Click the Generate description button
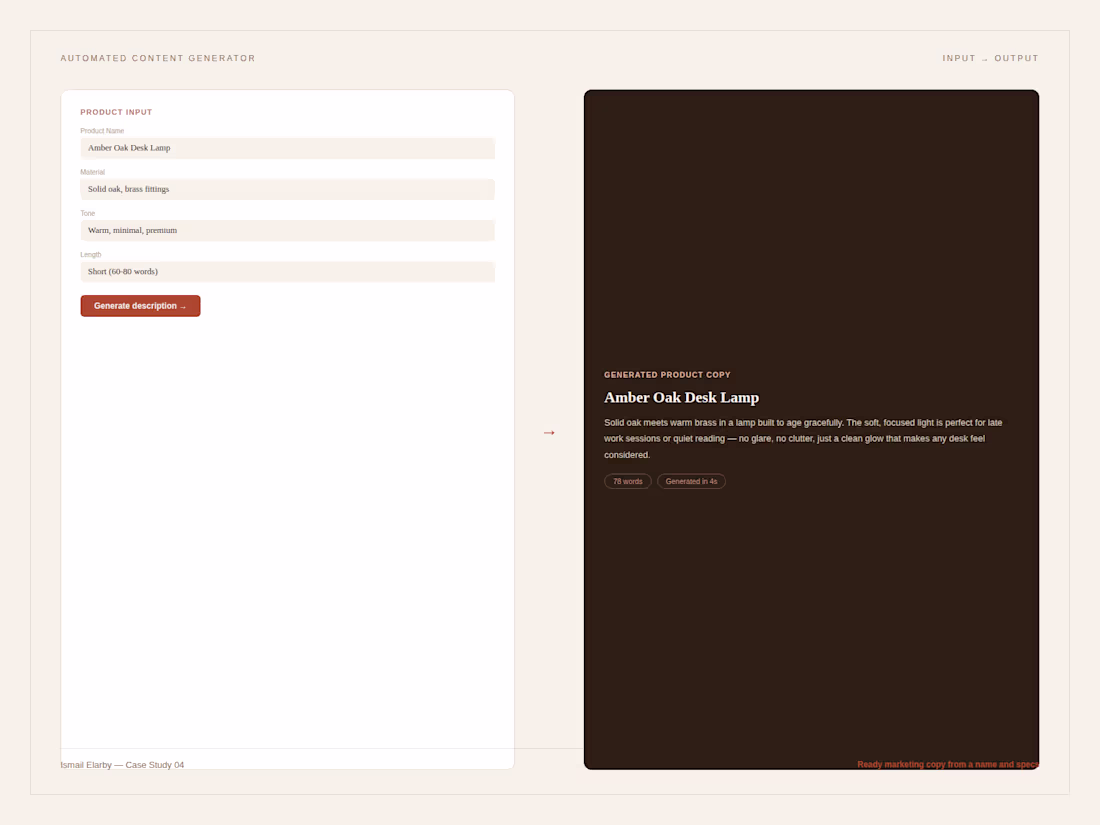This screenshot has height=825, width=1100. point(140,306)
